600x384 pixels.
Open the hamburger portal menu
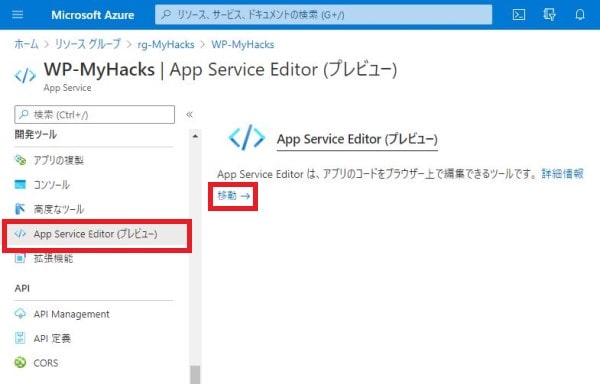pyautogui.click(x=18, y=15)
